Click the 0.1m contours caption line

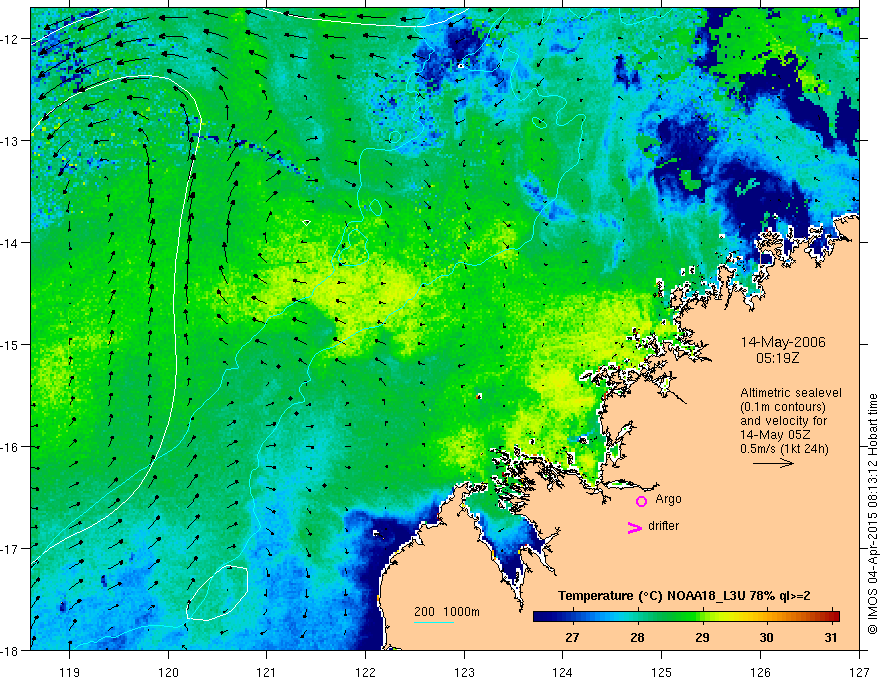tap(783, 407)
